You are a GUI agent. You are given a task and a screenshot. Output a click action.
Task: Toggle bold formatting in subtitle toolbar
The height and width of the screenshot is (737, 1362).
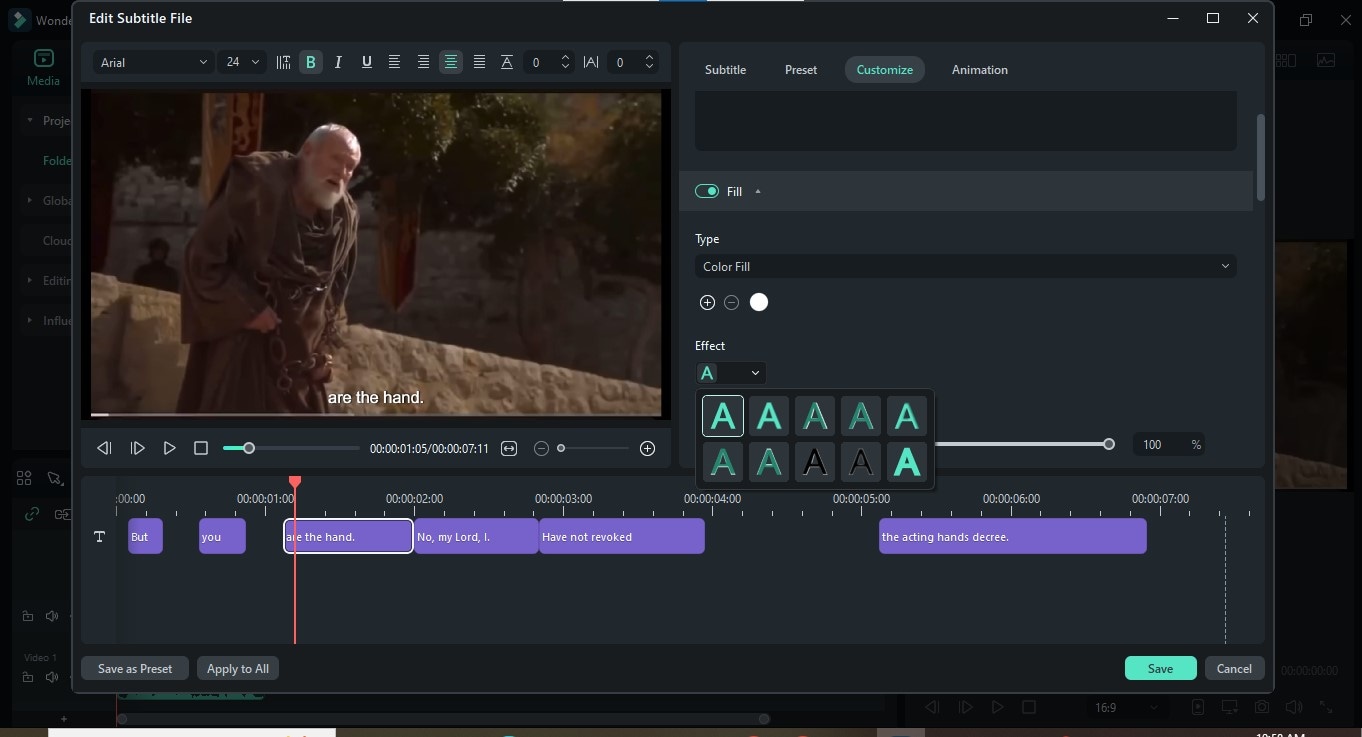click(311, 62)
